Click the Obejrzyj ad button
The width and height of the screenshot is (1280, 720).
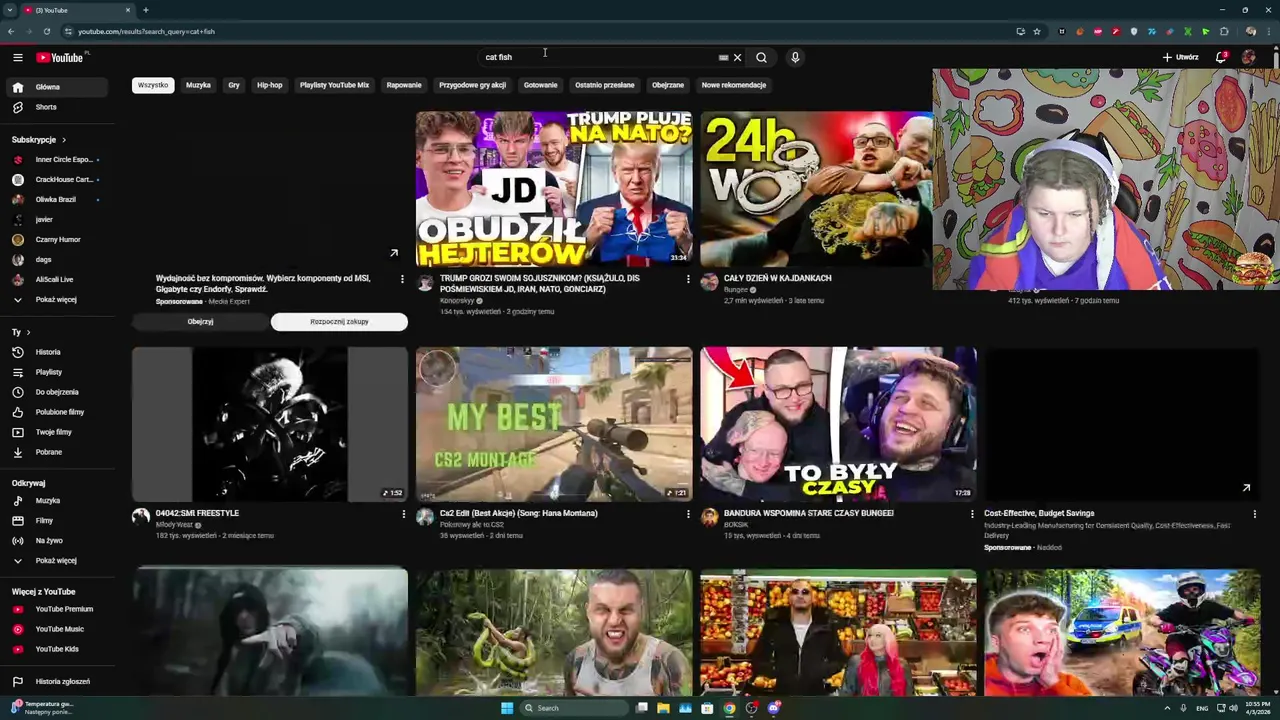[x=200, y=322]
